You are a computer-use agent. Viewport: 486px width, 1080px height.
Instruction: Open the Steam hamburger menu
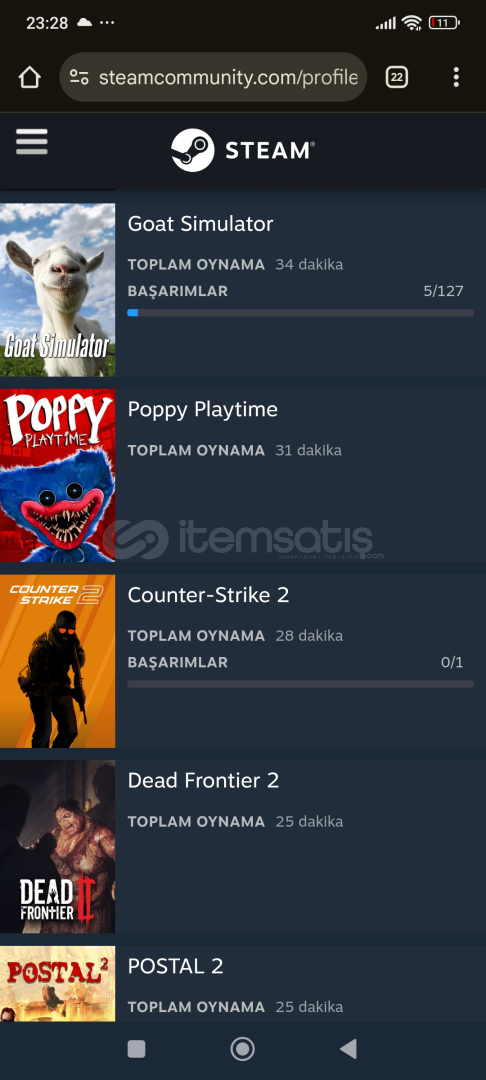(32, 142)
